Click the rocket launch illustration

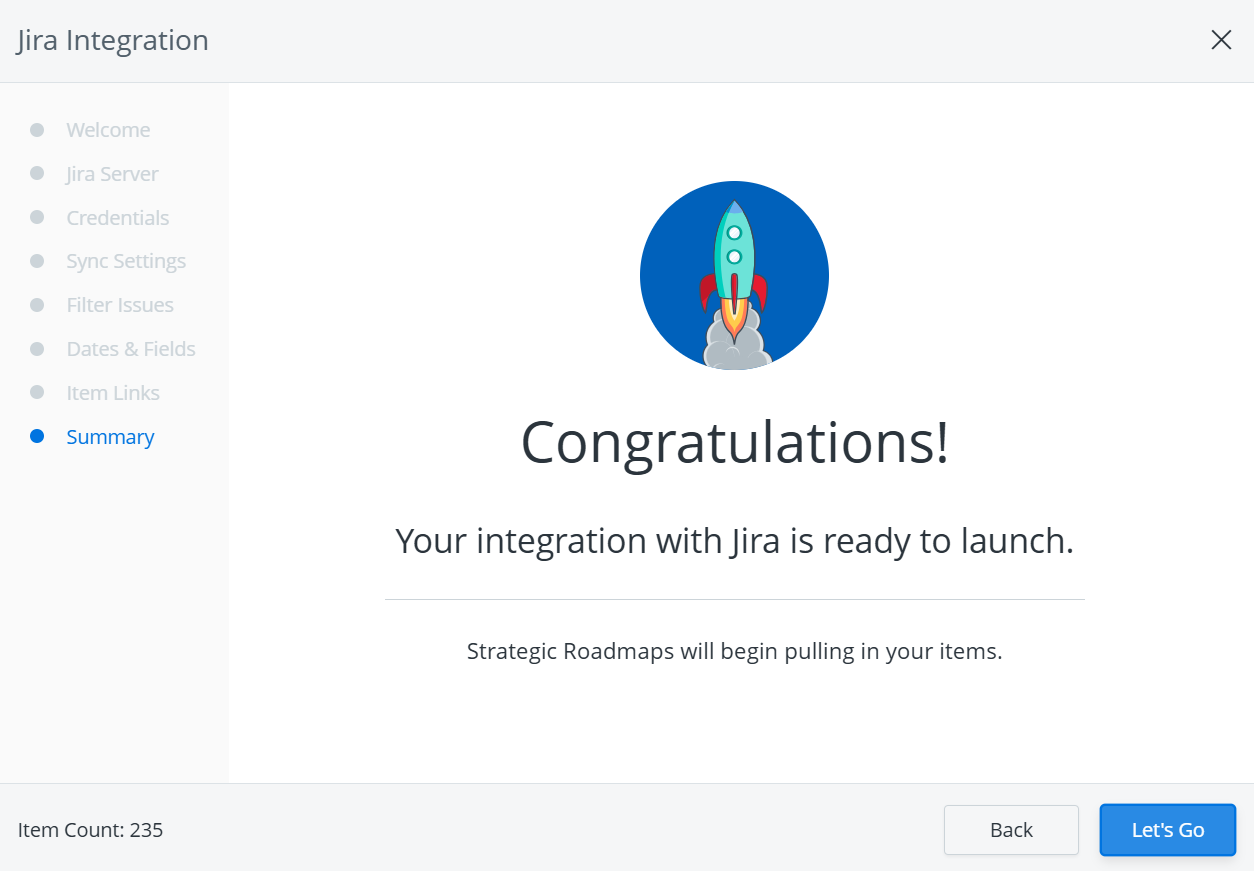(x=734, y=275)
